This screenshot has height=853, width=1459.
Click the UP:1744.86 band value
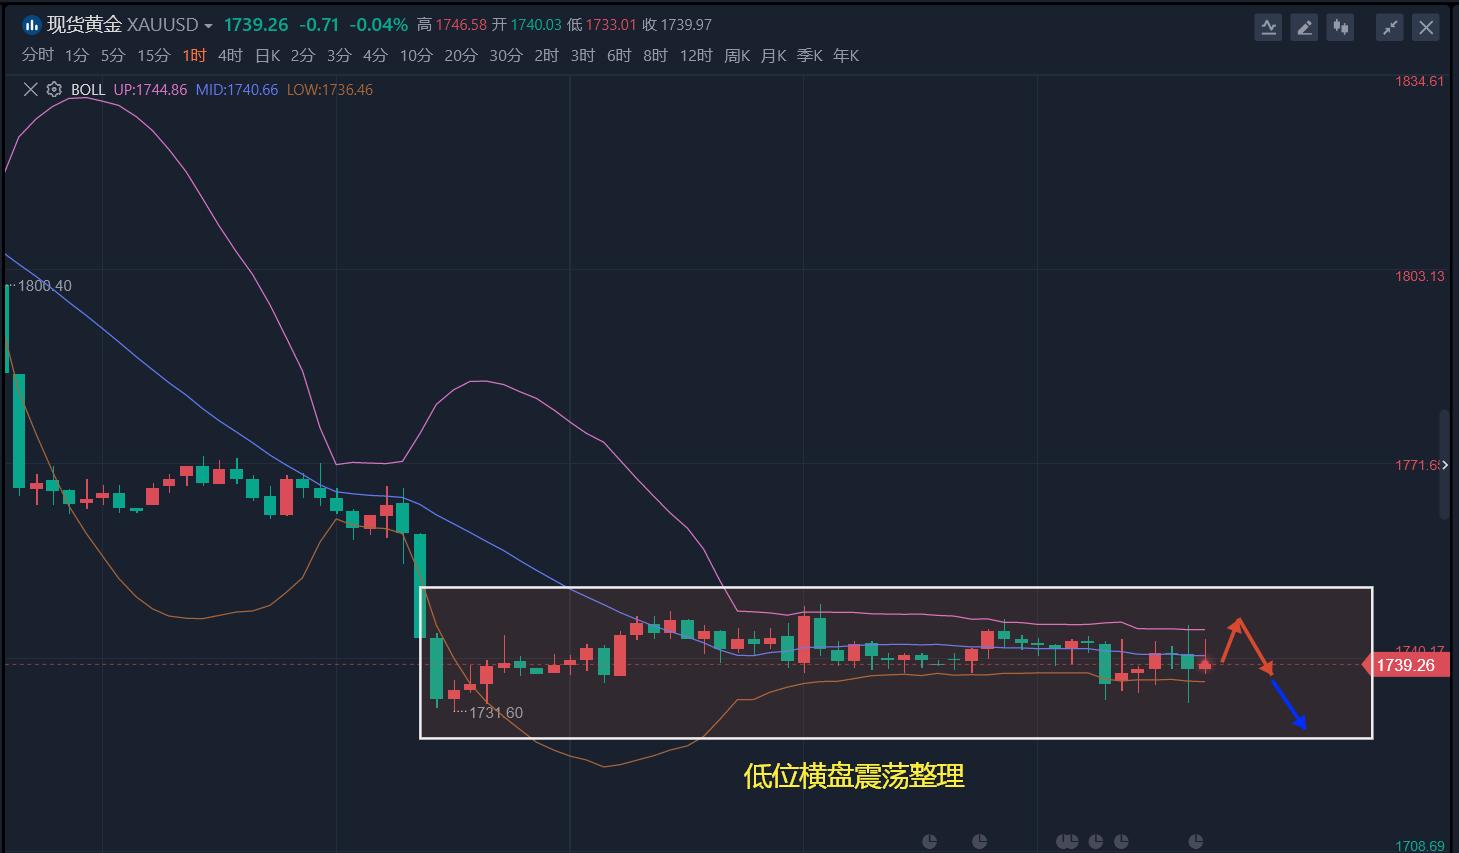click(x=150, y=90)
